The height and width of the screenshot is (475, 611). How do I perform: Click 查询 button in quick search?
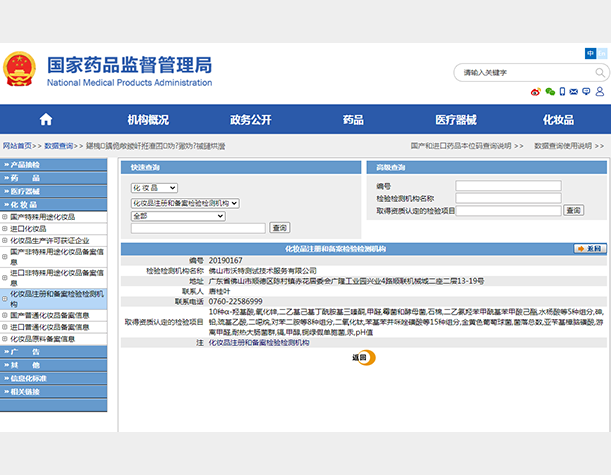(280, 228)
